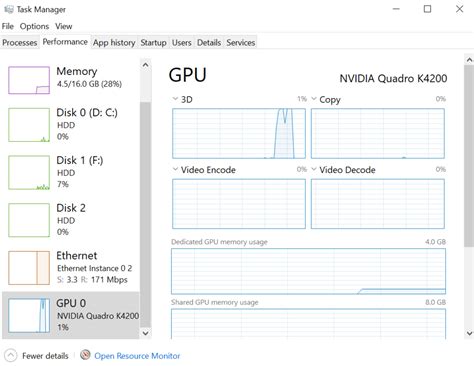Open the Video Decode engine dropdown

pyautogui.click(x=314, y=169)
